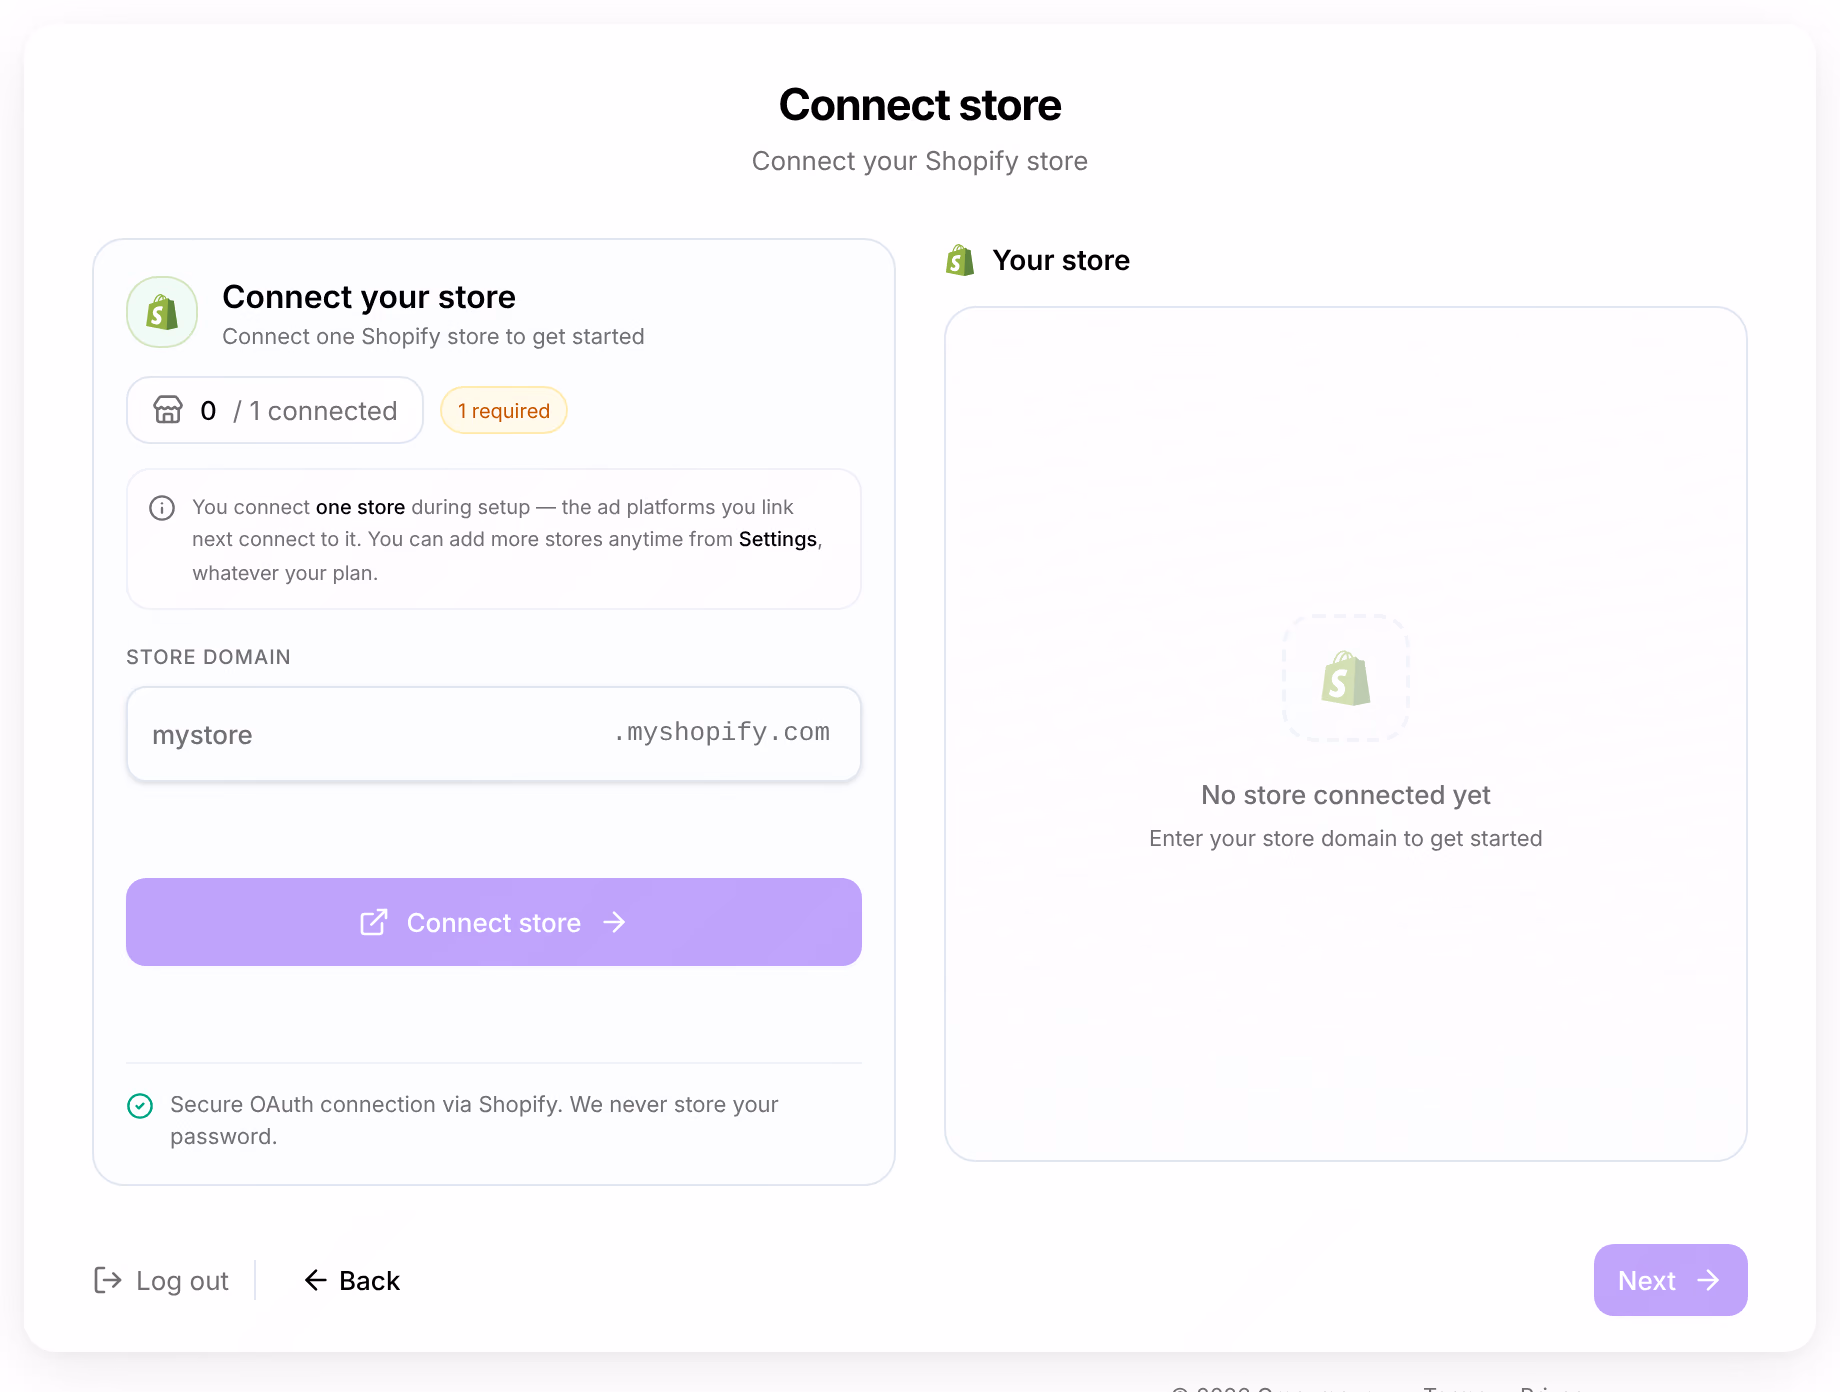
Task: Click the 0 / 1 connected counter
Action: pyautogui.click(x=275, y=410)
